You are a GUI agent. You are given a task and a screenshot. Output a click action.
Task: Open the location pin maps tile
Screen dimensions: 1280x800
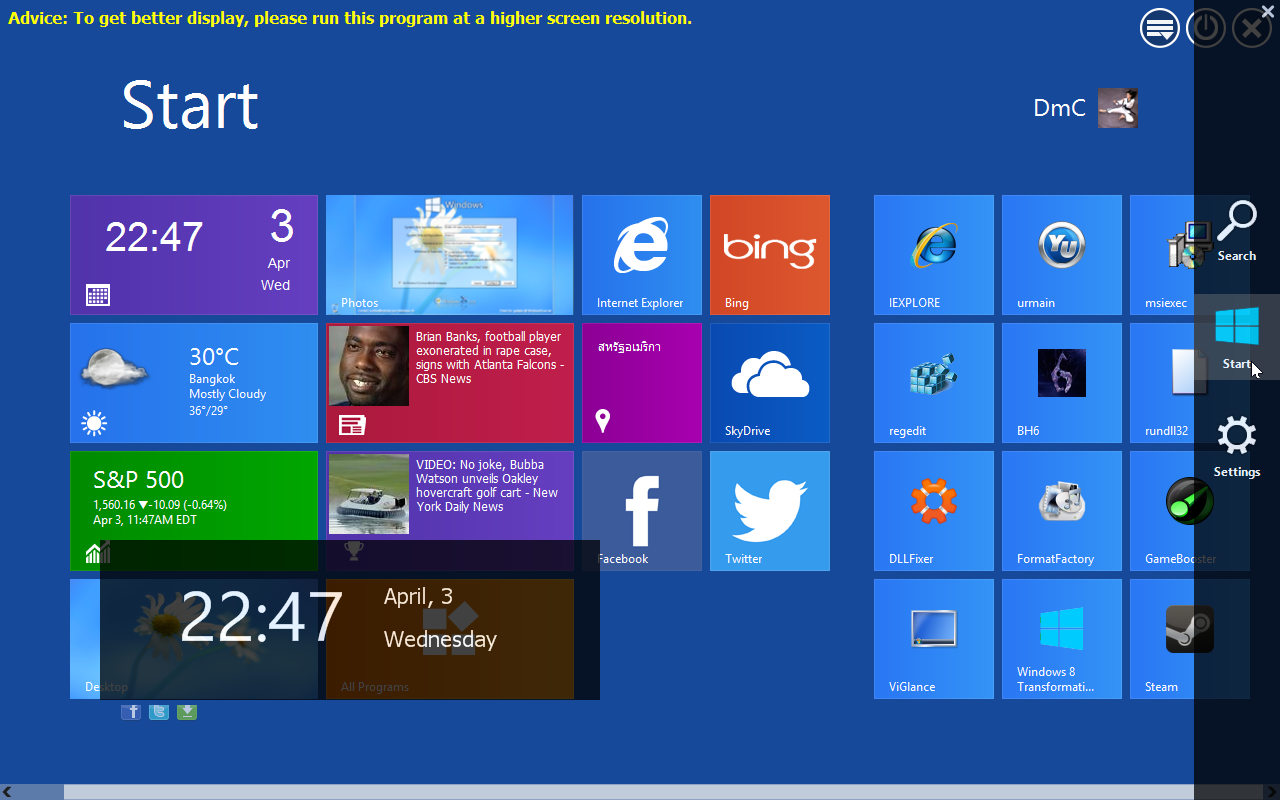(x=641, y=383)
